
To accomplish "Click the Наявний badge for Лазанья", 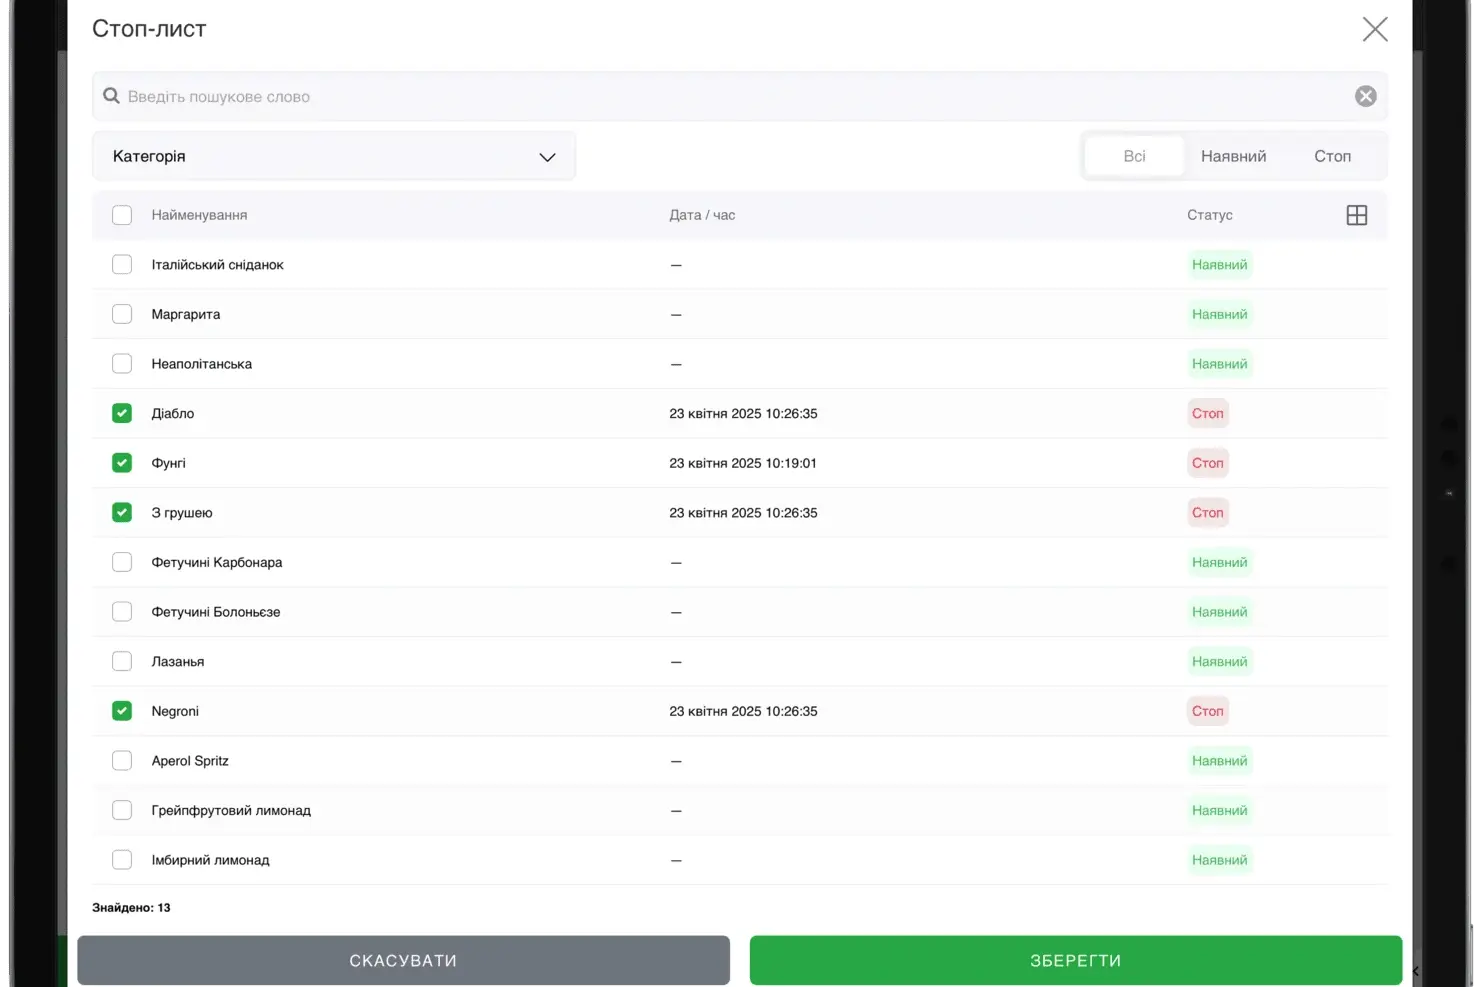I will tap(1220, 661).
